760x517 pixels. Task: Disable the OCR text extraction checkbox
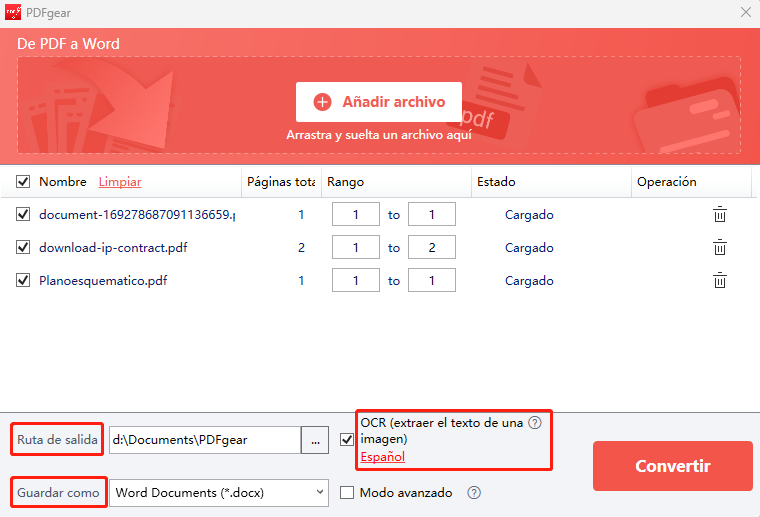click(347, 439)
